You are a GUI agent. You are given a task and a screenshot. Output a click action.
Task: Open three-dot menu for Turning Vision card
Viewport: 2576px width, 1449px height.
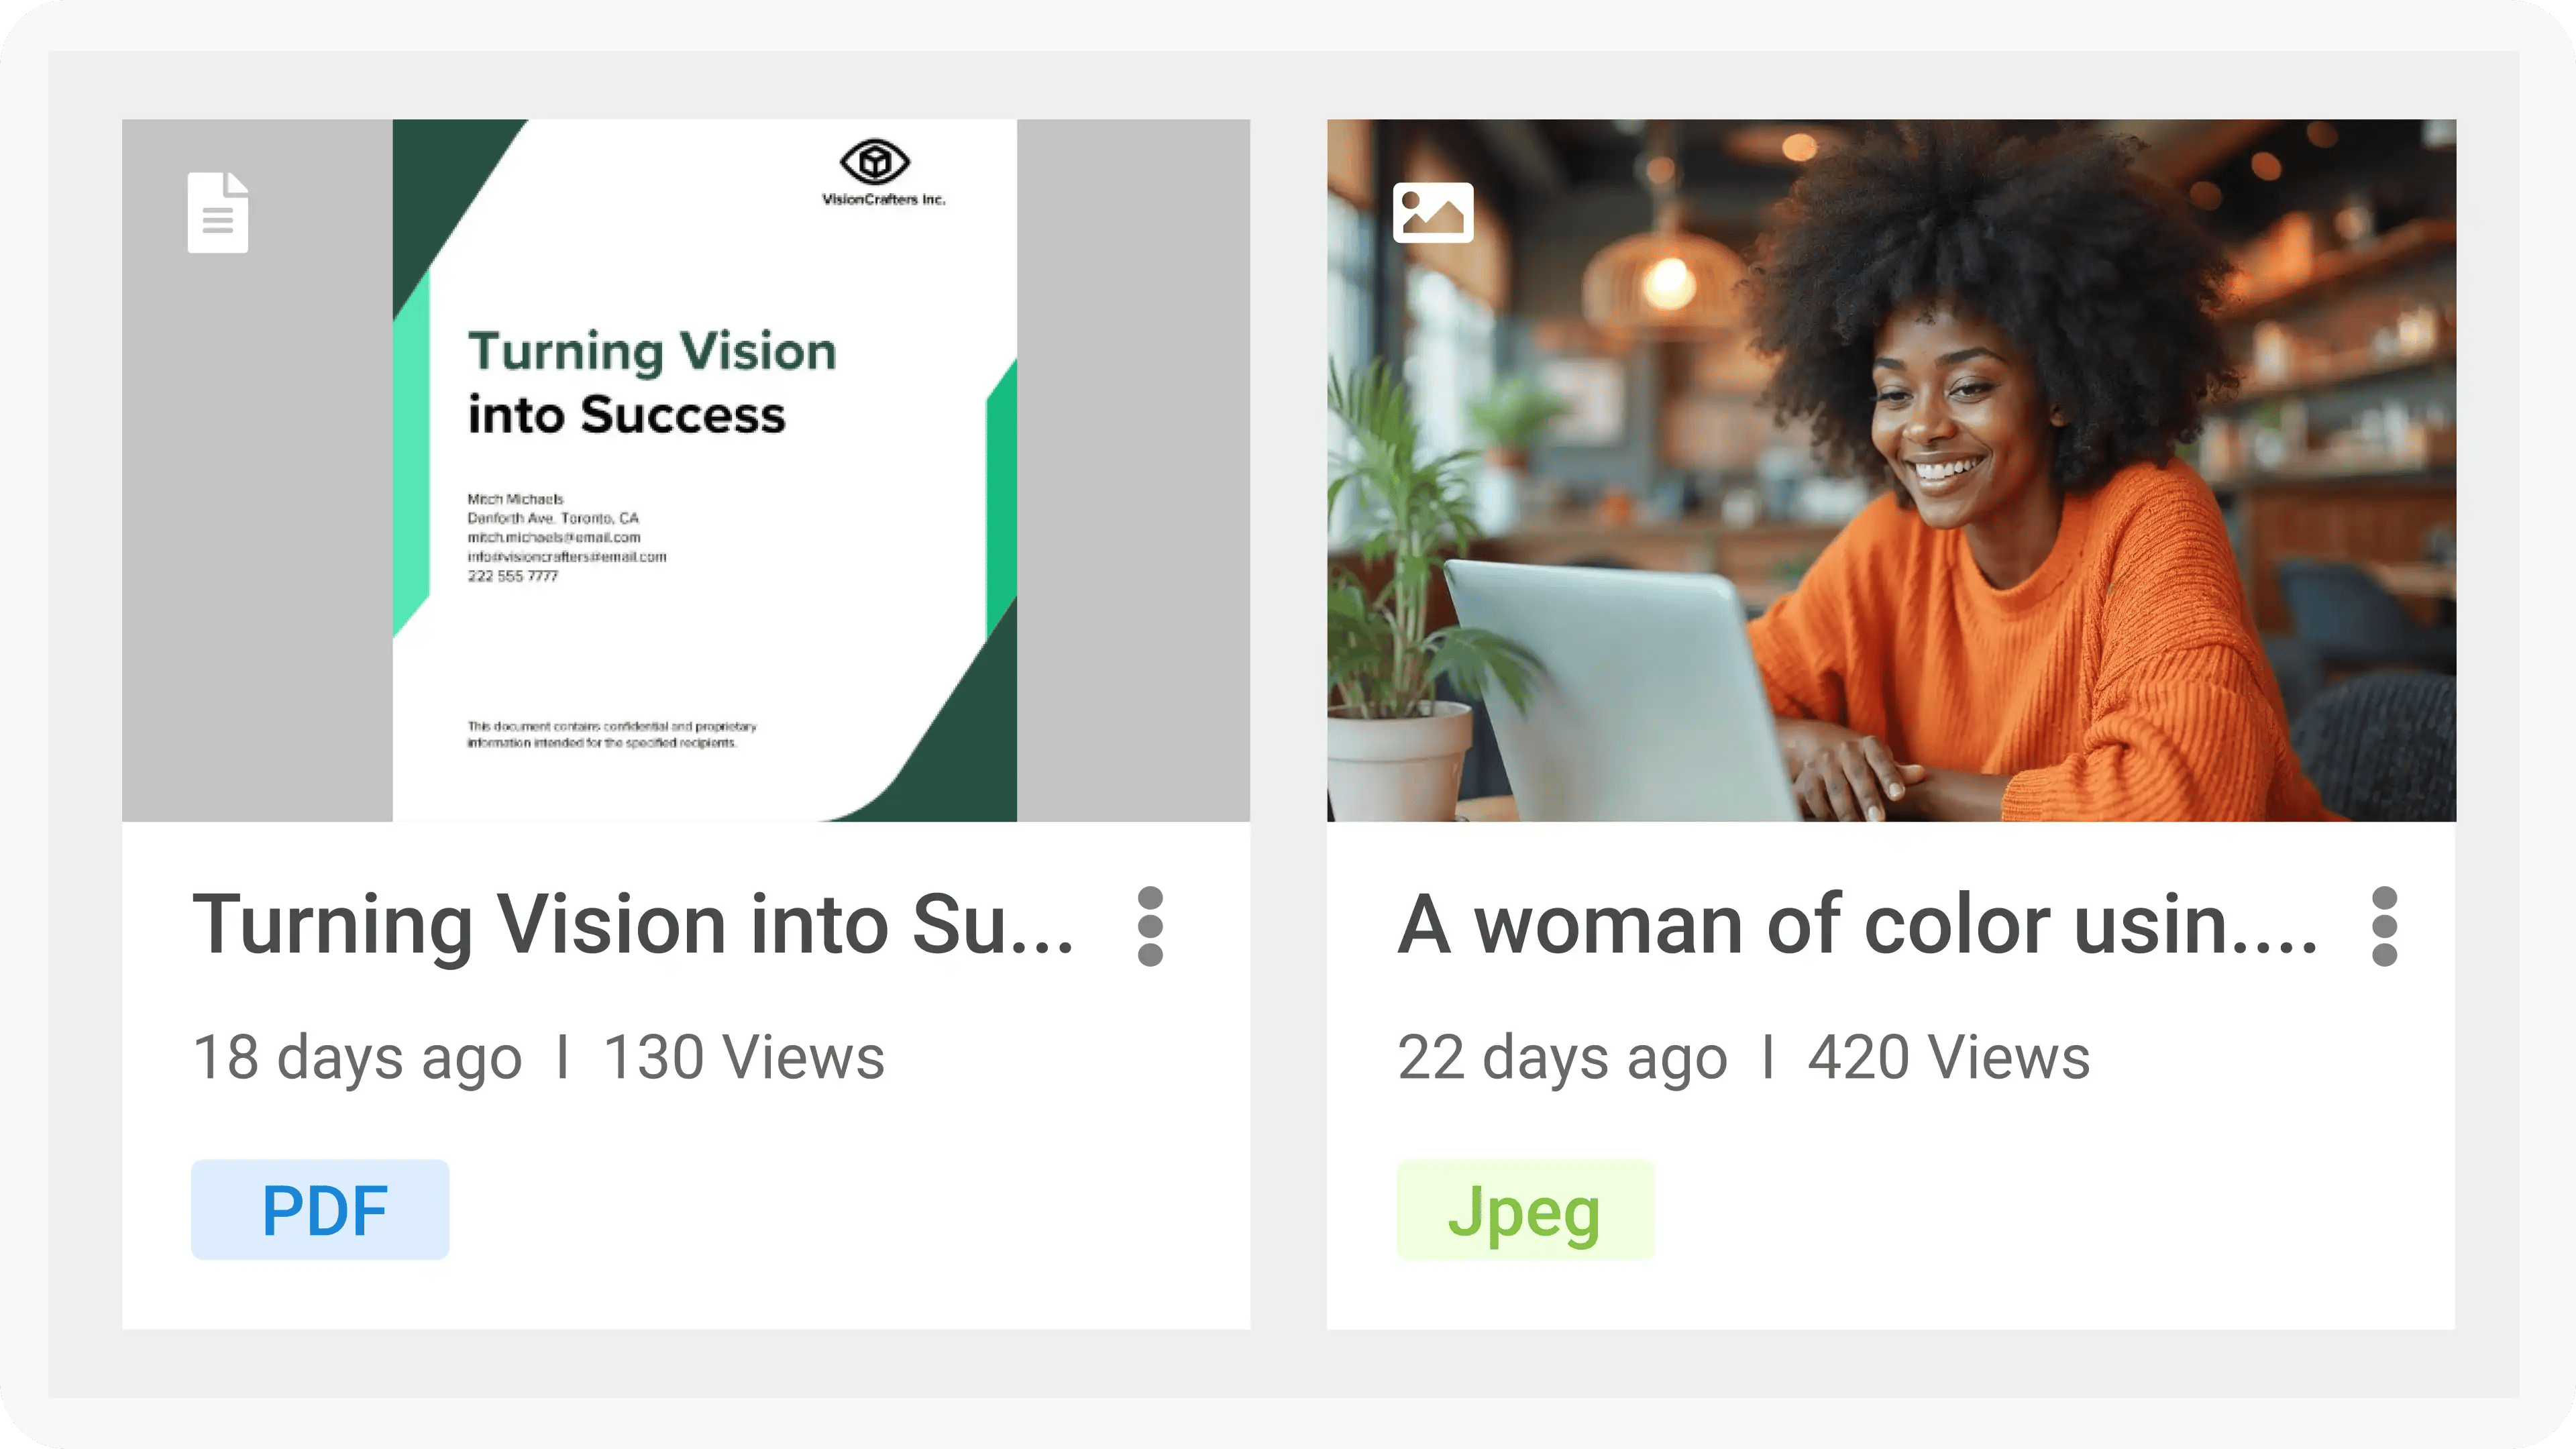[1150, 926]
